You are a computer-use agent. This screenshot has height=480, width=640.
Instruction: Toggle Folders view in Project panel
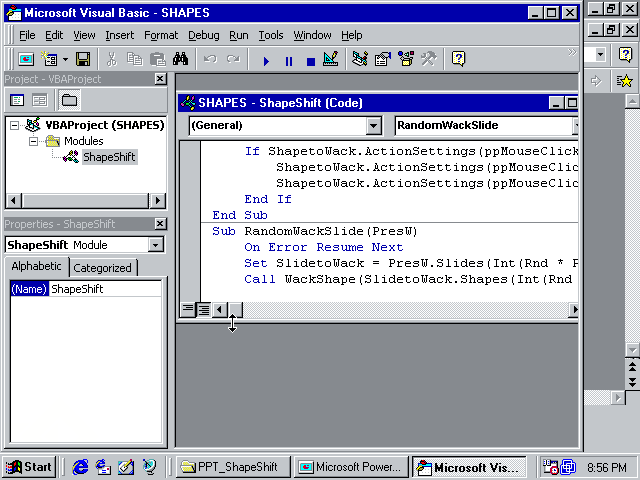69,100
